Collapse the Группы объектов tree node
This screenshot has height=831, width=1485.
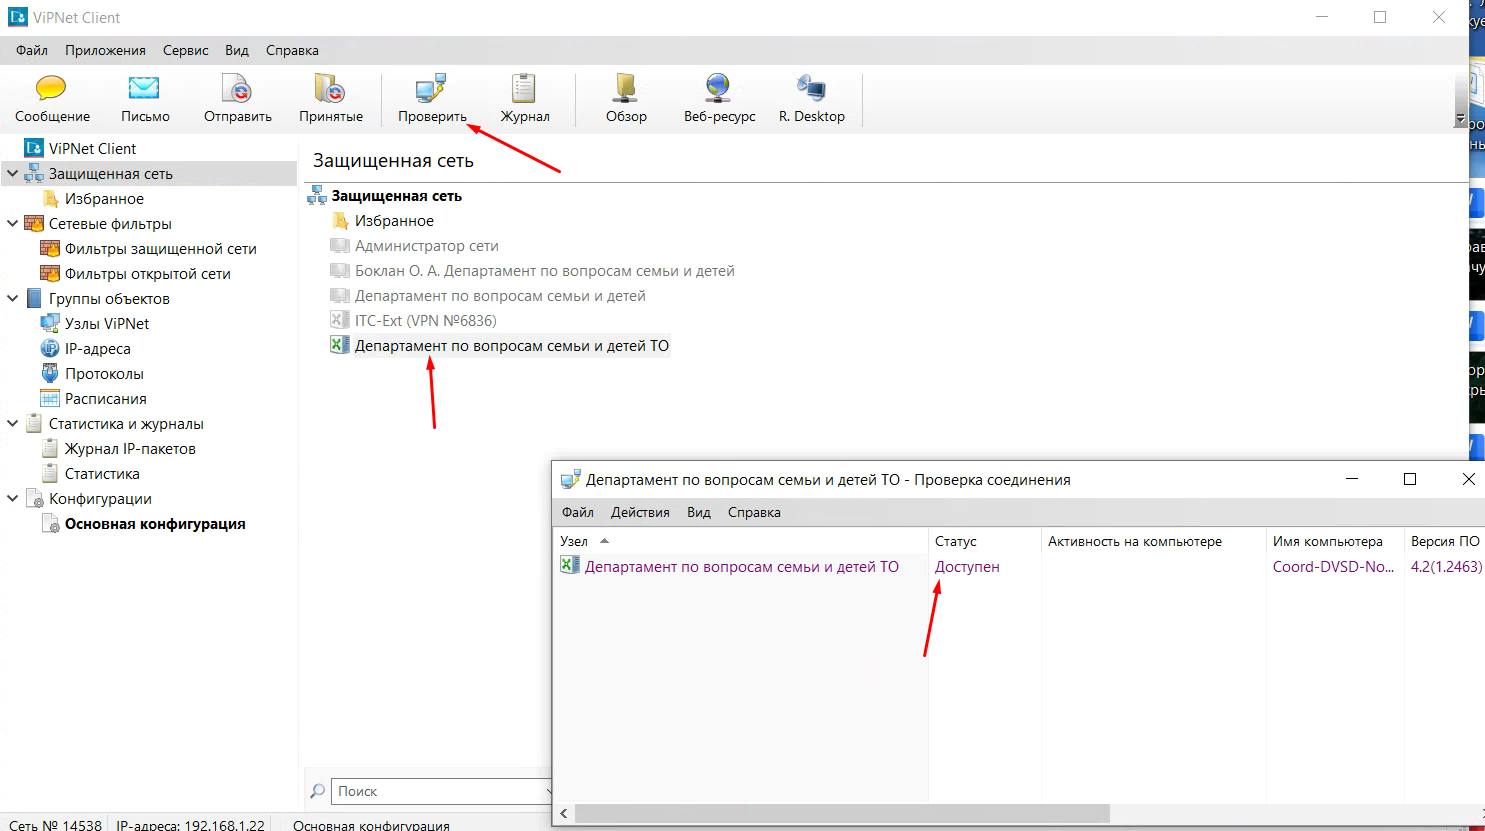pos(12,299)
